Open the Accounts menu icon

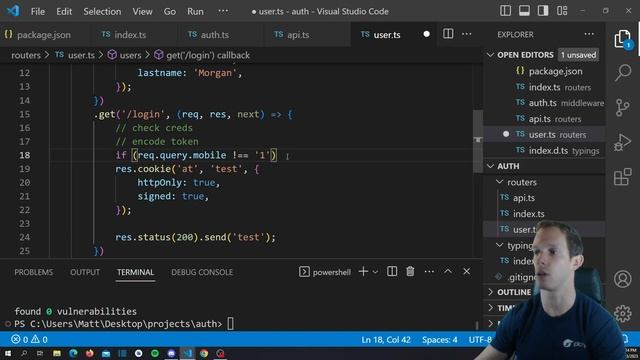point(622,279)
